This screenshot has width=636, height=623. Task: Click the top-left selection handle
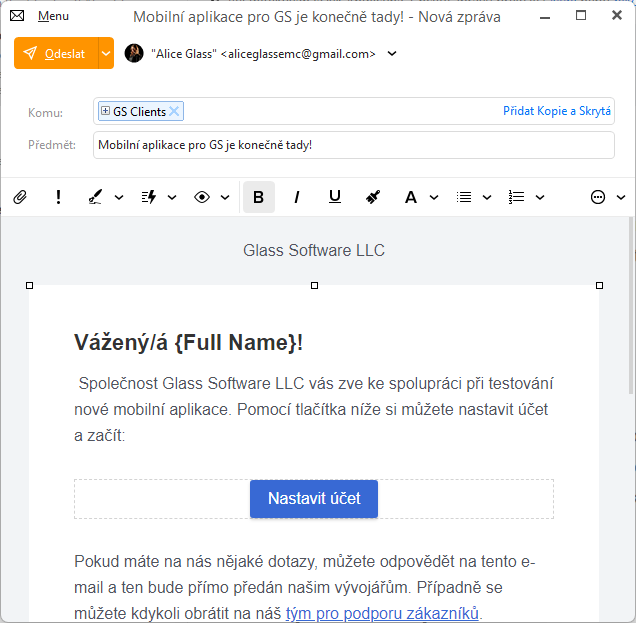pos(29,286)
